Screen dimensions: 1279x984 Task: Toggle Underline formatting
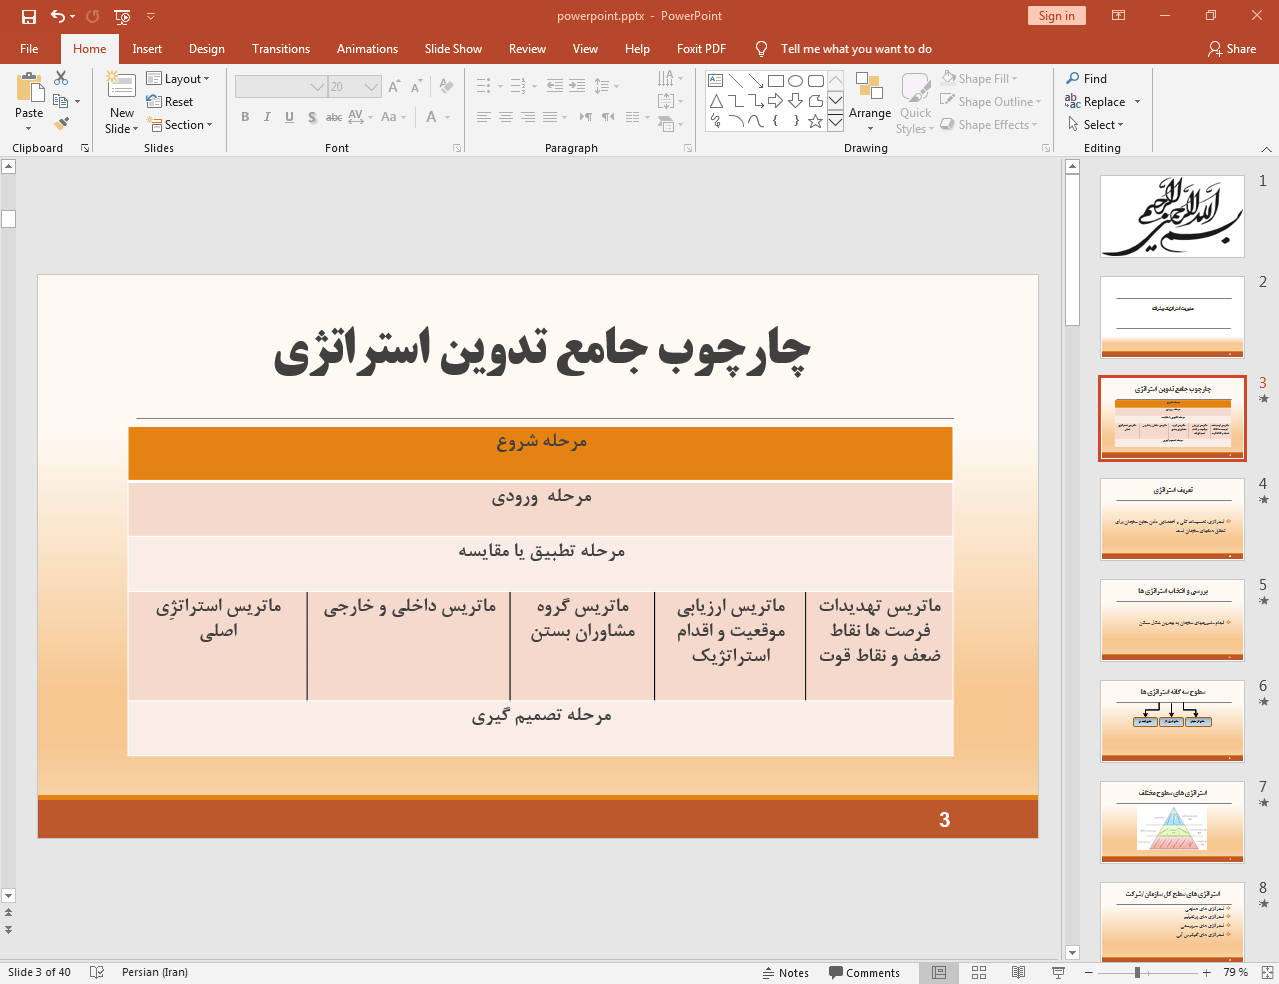point(289,117)
